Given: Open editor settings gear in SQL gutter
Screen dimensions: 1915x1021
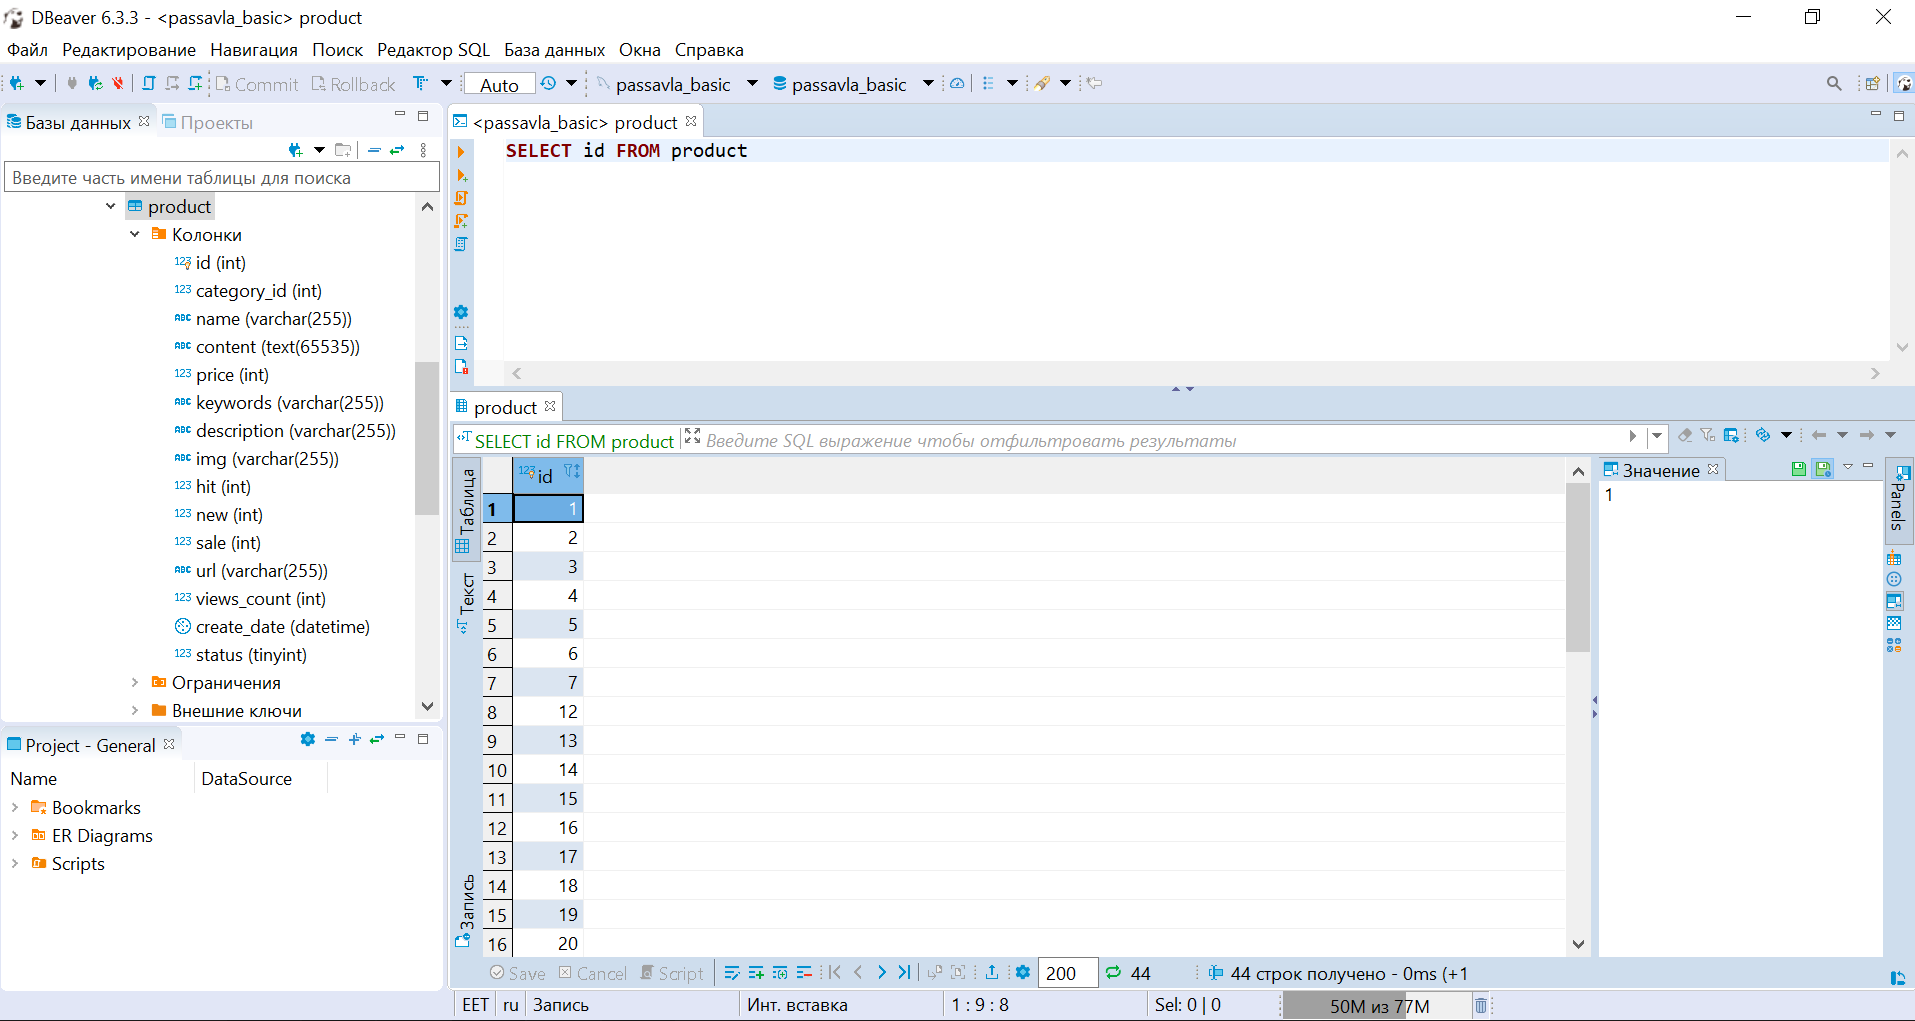Looking at the screenshot, I should pyautogui.click(x=461, y=312).
